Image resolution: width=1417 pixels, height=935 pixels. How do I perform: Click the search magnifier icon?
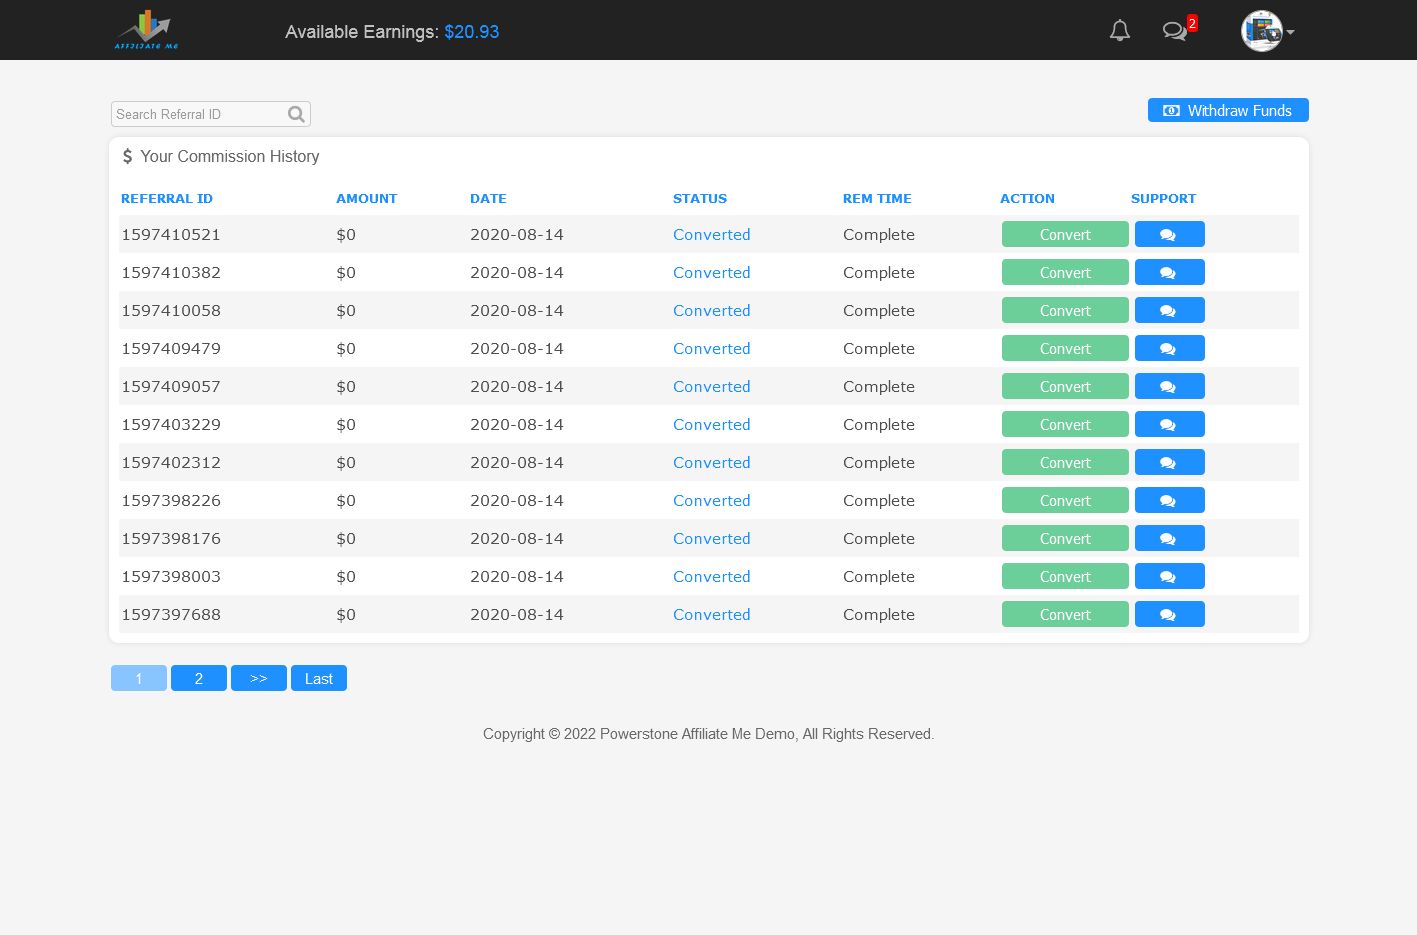coord(296,114)
